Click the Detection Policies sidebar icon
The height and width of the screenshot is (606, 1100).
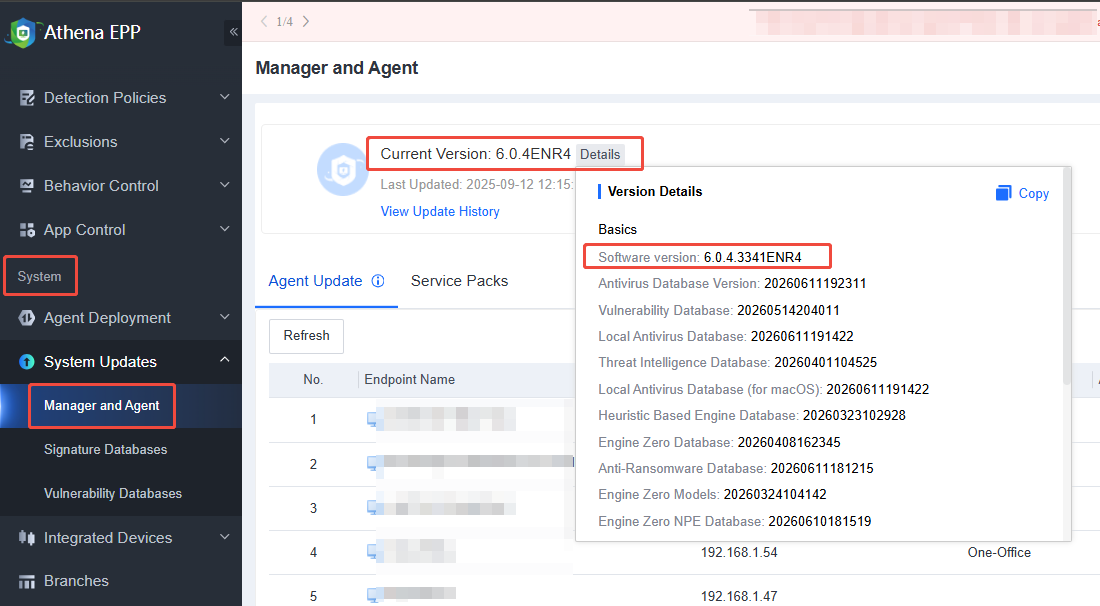point(27,97)
